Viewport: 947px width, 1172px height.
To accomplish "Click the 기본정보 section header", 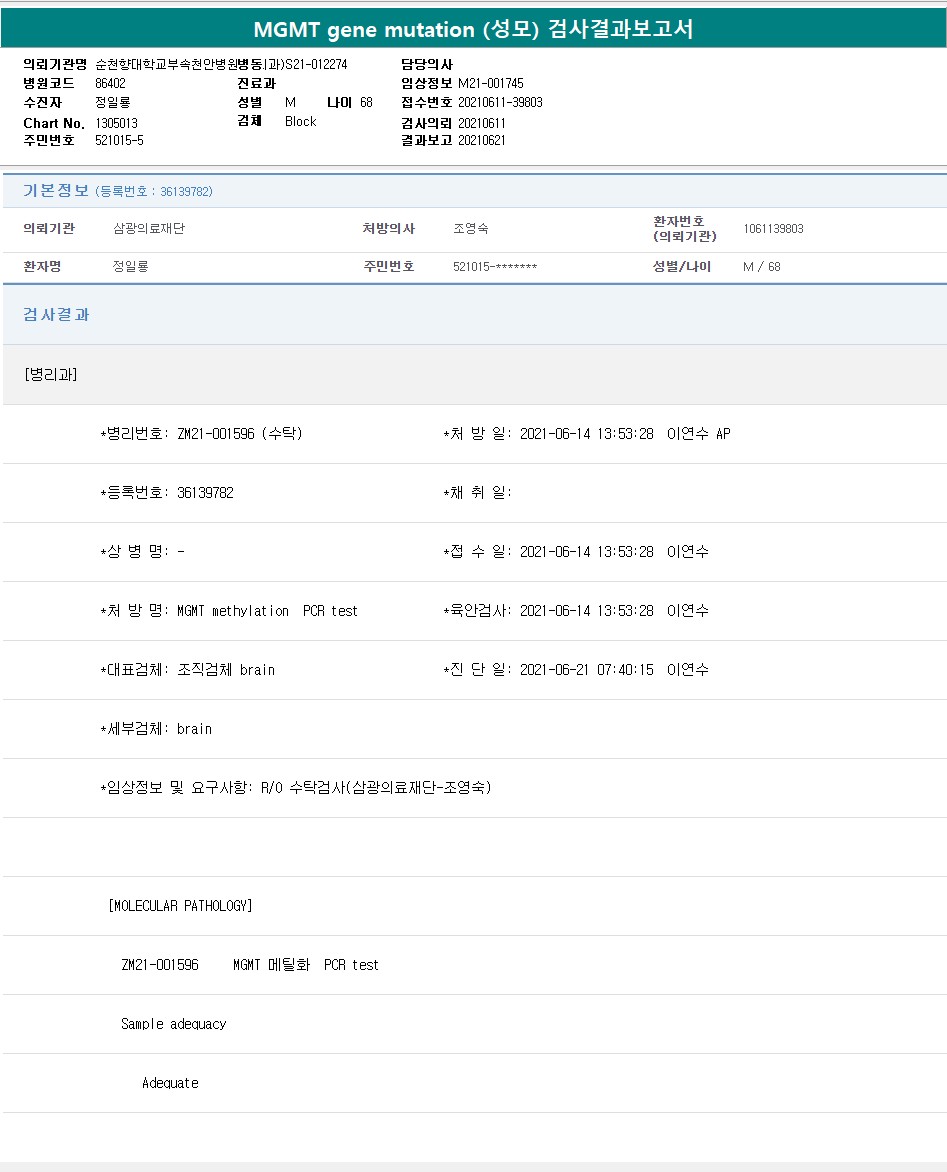I will click(x=56, y=191).
